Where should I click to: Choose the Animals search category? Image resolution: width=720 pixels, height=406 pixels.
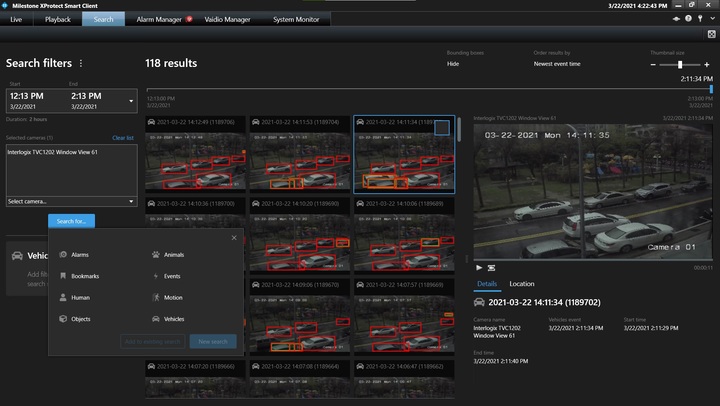tap(174, 255)
